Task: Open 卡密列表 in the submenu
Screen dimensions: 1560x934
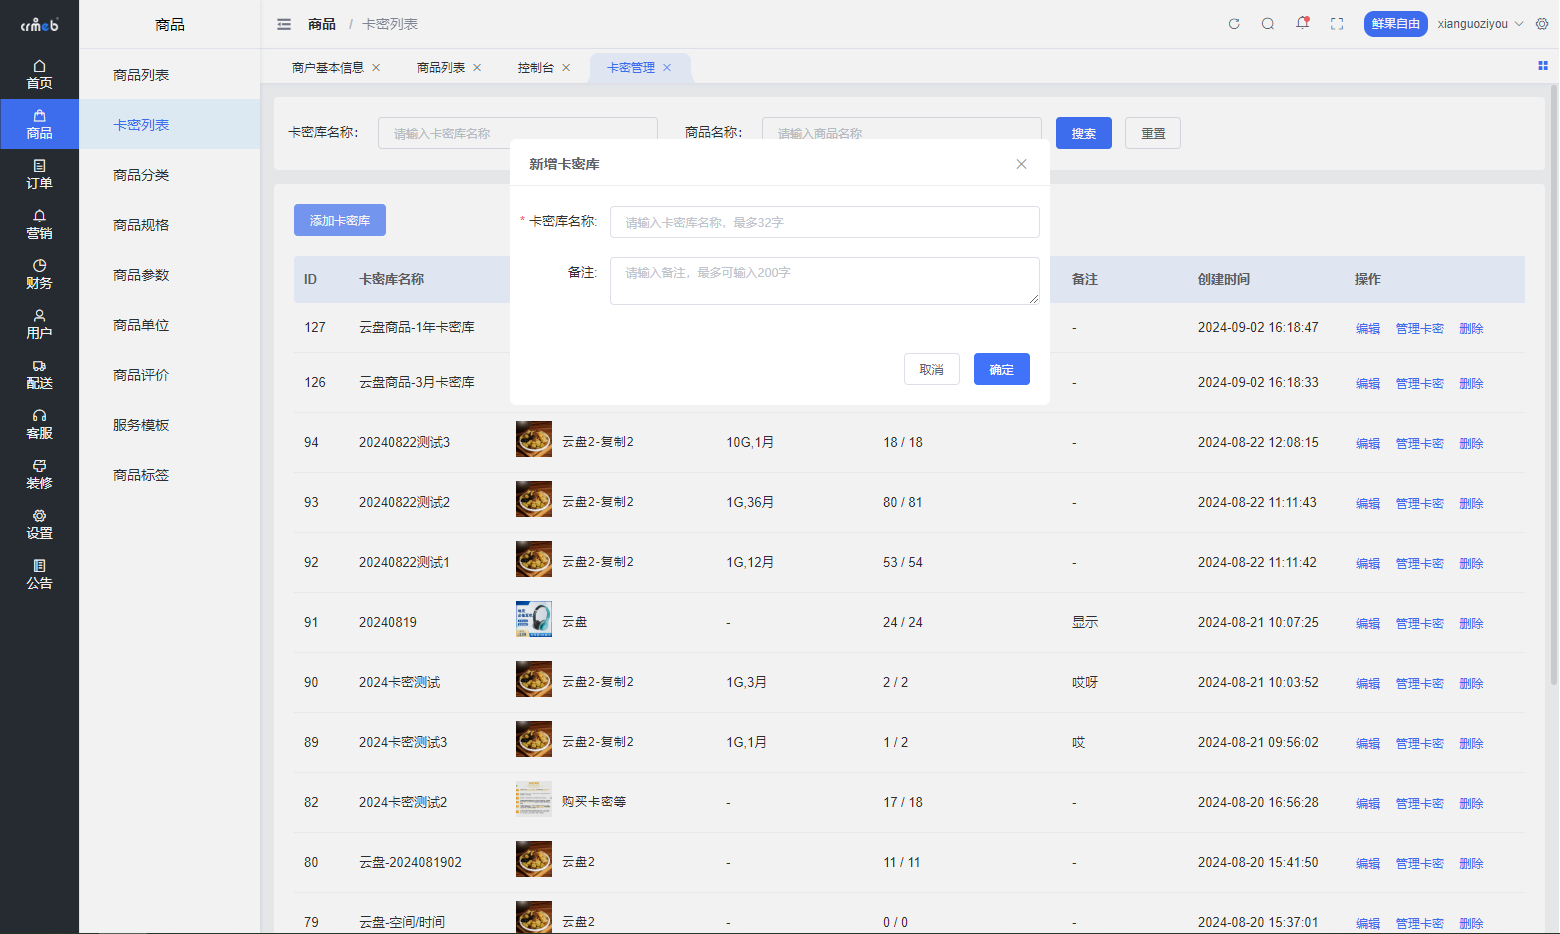Action: (170, 124)
